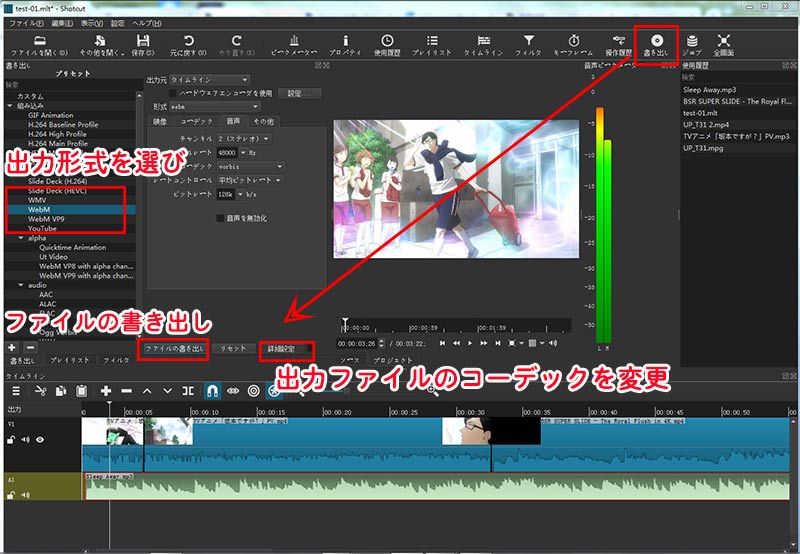800x554 pixels.
Task: Click the timeline Overwrite down-chevron icon
Action: [x=167, y=391]
